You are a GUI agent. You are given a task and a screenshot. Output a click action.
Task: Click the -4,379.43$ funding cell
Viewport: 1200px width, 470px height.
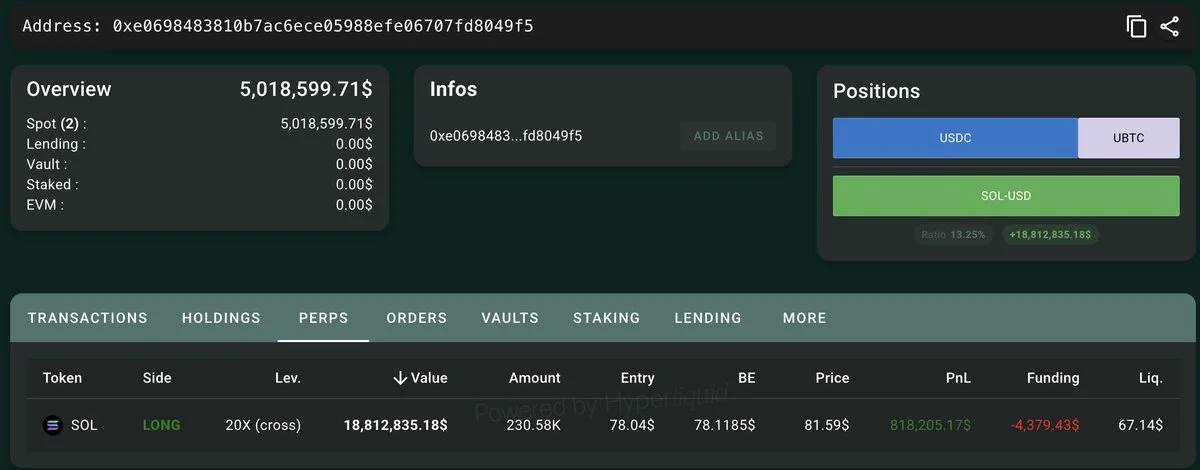1045,425
